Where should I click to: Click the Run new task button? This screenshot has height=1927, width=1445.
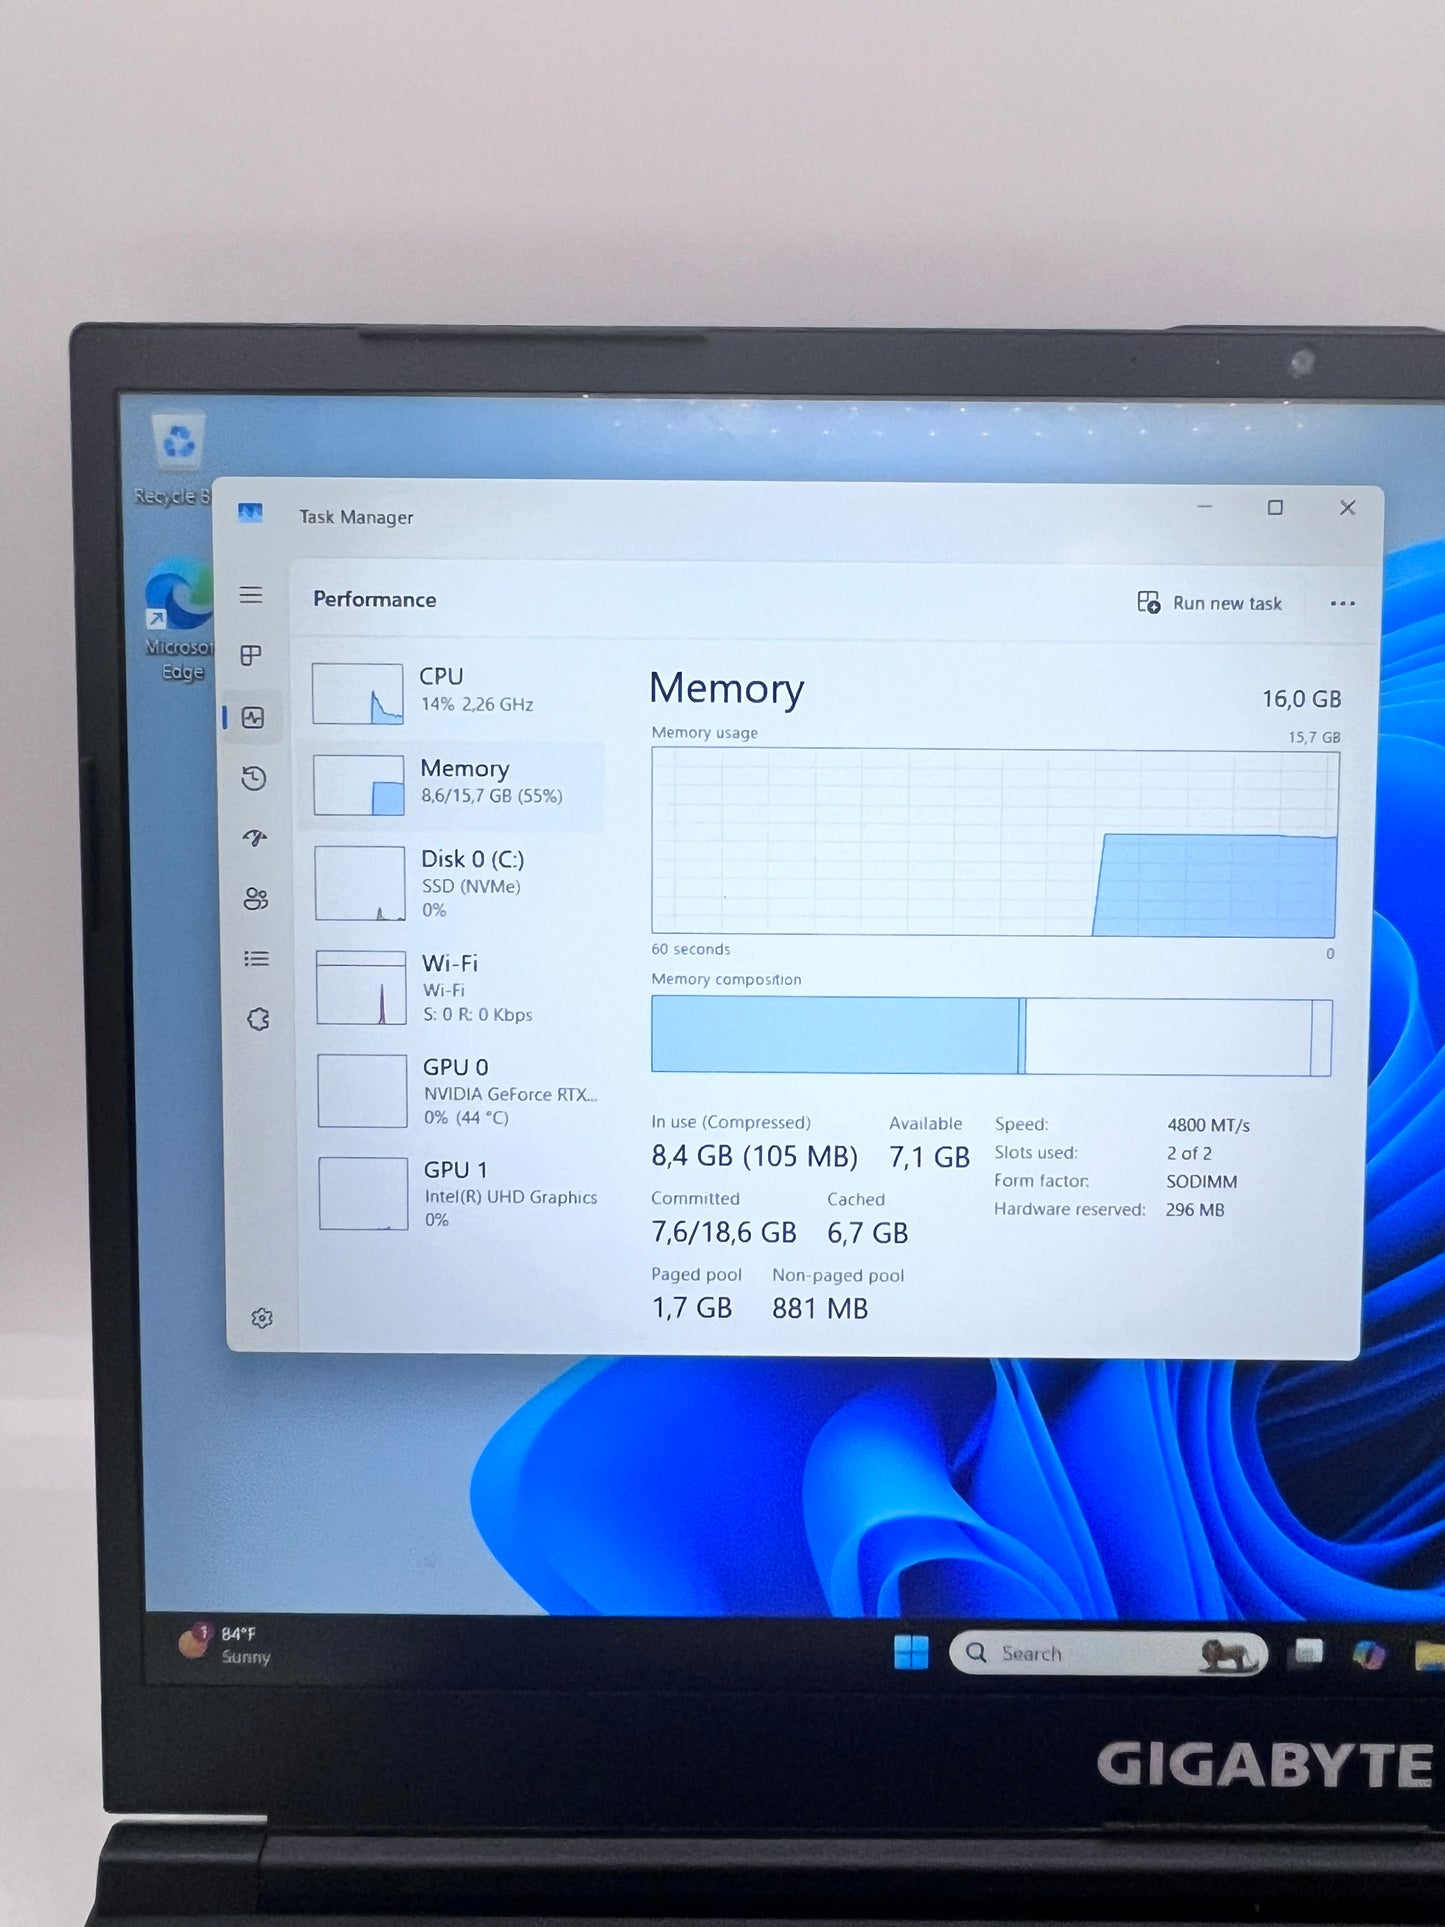(1209, 603)
